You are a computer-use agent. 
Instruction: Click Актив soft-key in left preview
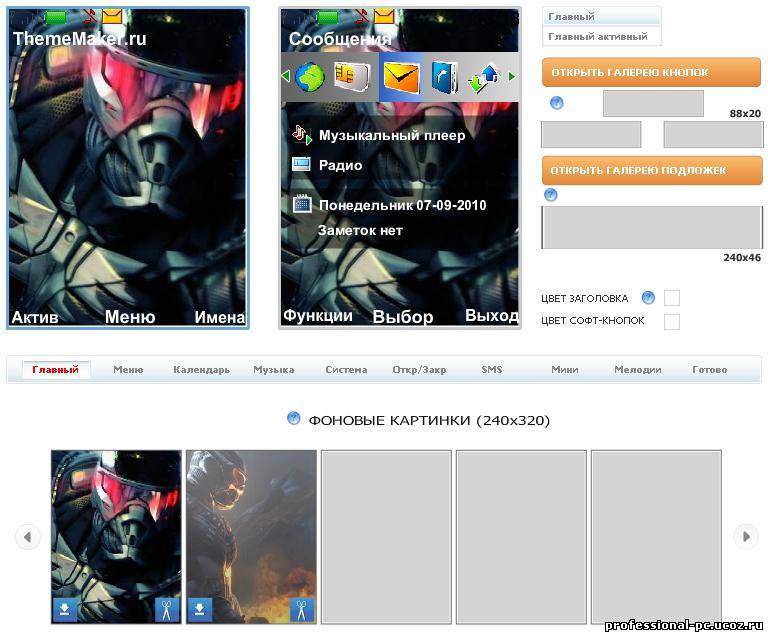click(34, 318)
